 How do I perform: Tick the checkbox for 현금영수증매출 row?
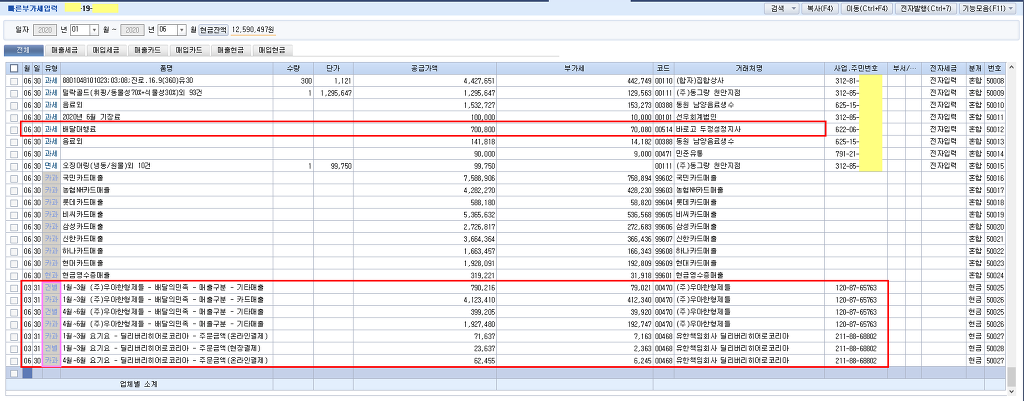(x=13, y=275)
